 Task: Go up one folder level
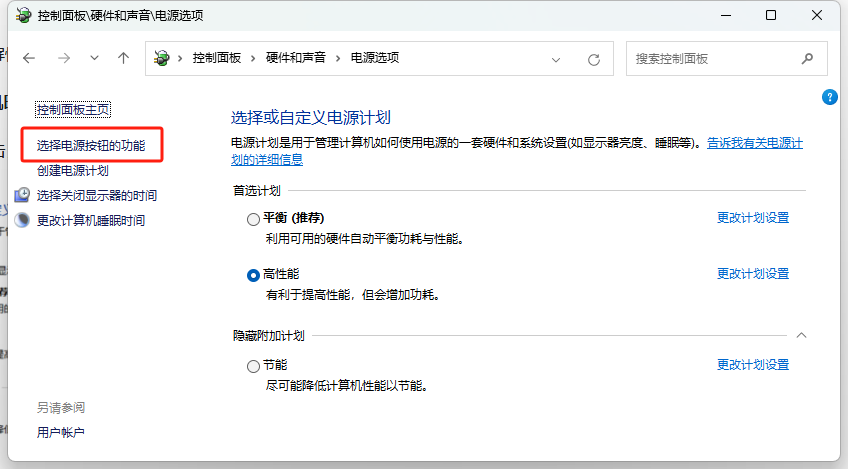click(123, 59)
